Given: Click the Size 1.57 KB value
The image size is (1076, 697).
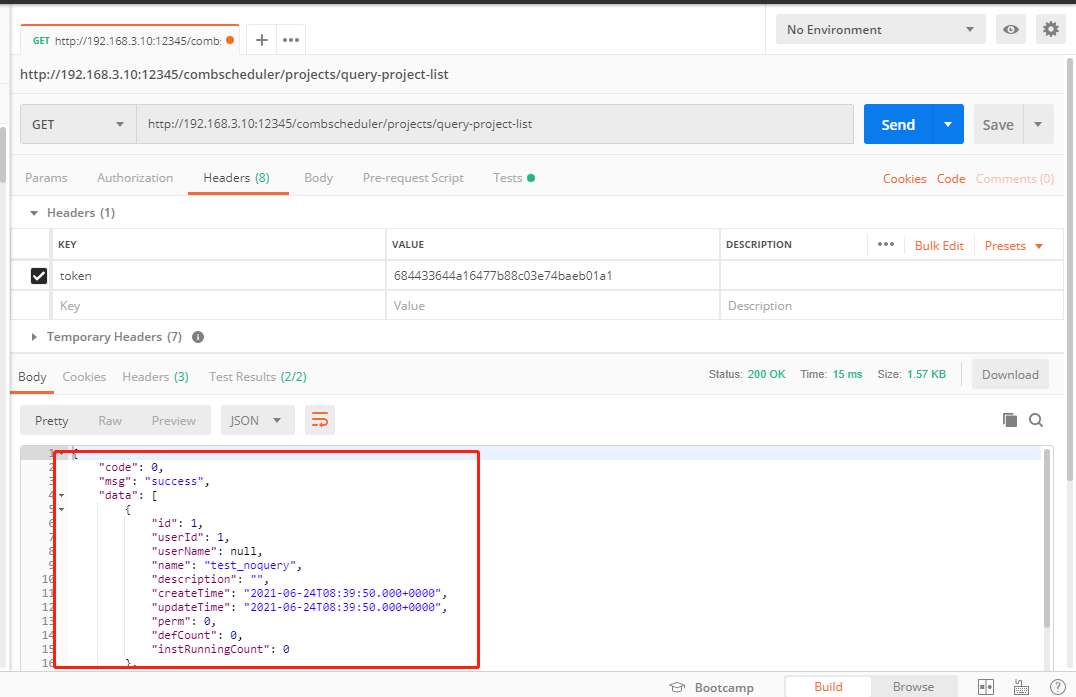Looking at the screenshot, I should [x=926, y=375].
